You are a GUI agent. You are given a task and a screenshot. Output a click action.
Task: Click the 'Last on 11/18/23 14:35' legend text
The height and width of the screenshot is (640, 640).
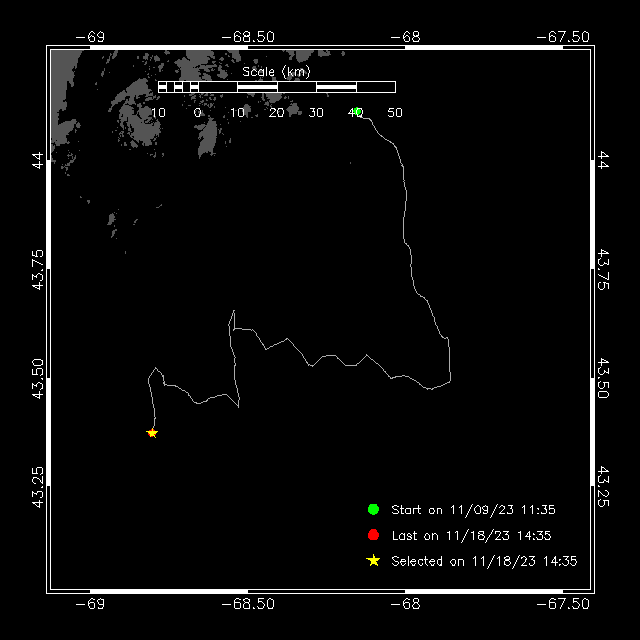[x=471, y=536]
